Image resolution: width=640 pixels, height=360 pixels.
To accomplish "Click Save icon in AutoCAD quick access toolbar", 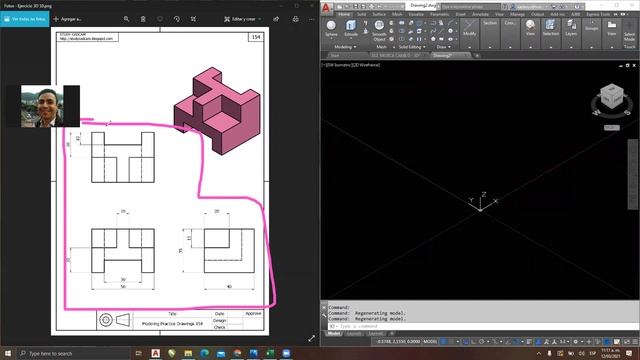I will coord(356,7).
